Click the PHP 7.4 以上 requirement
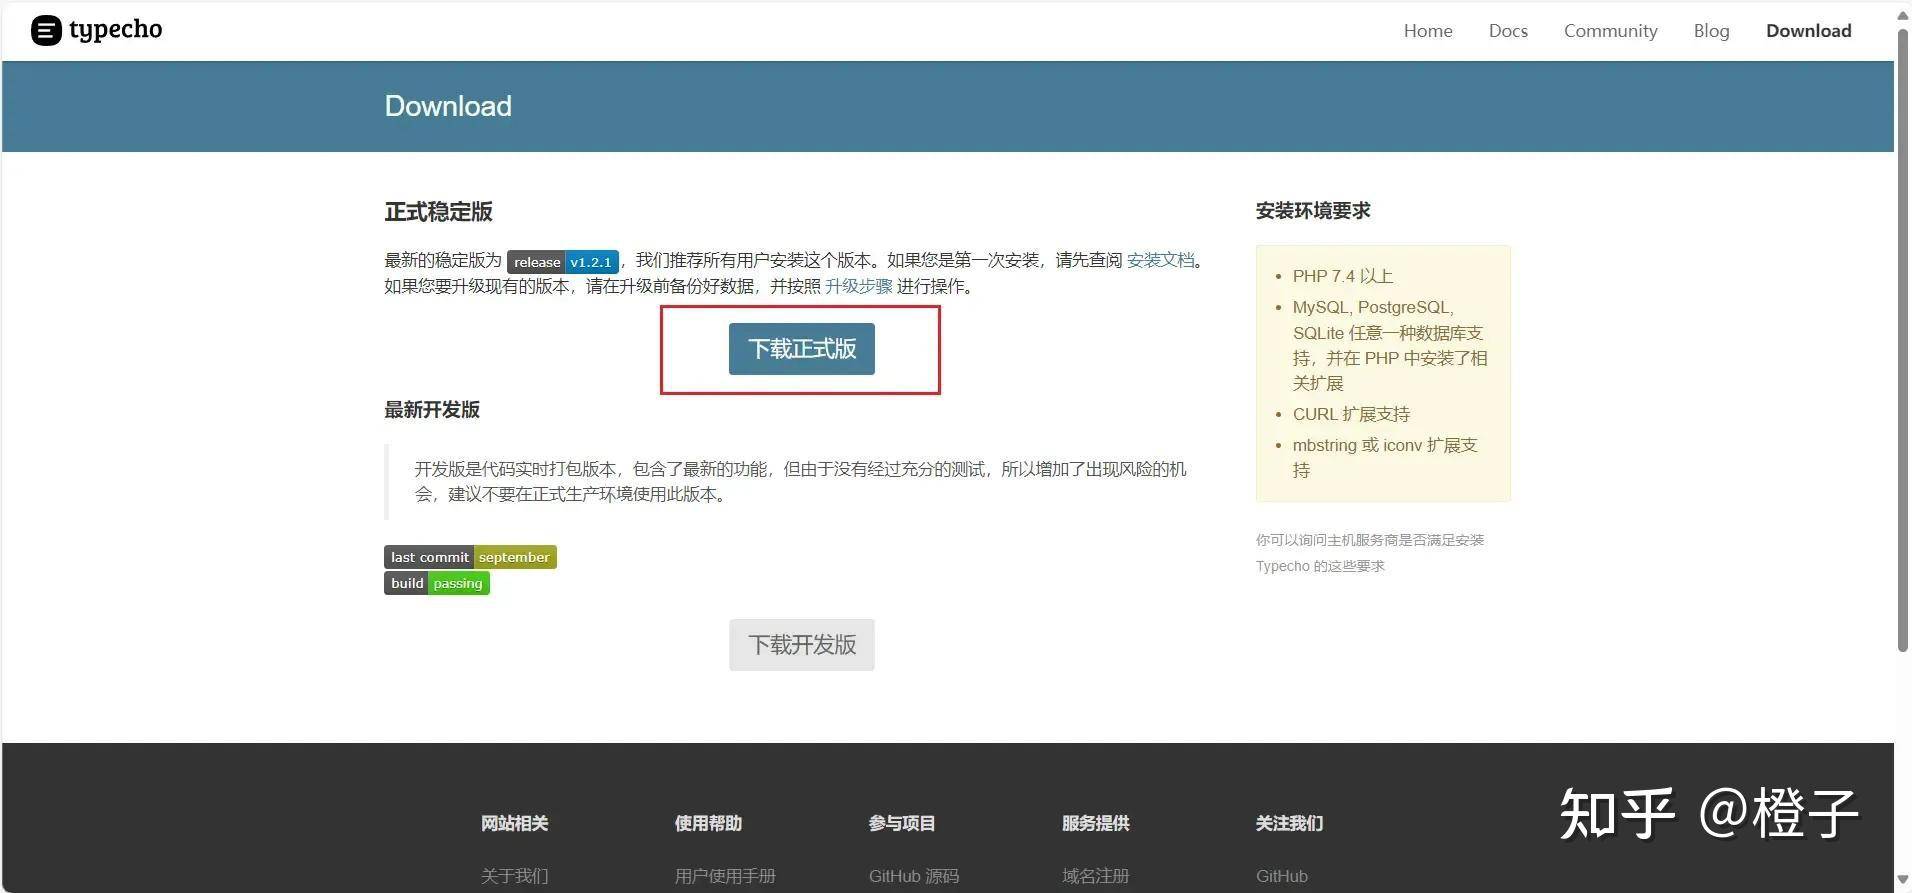 coord(1342,276)
